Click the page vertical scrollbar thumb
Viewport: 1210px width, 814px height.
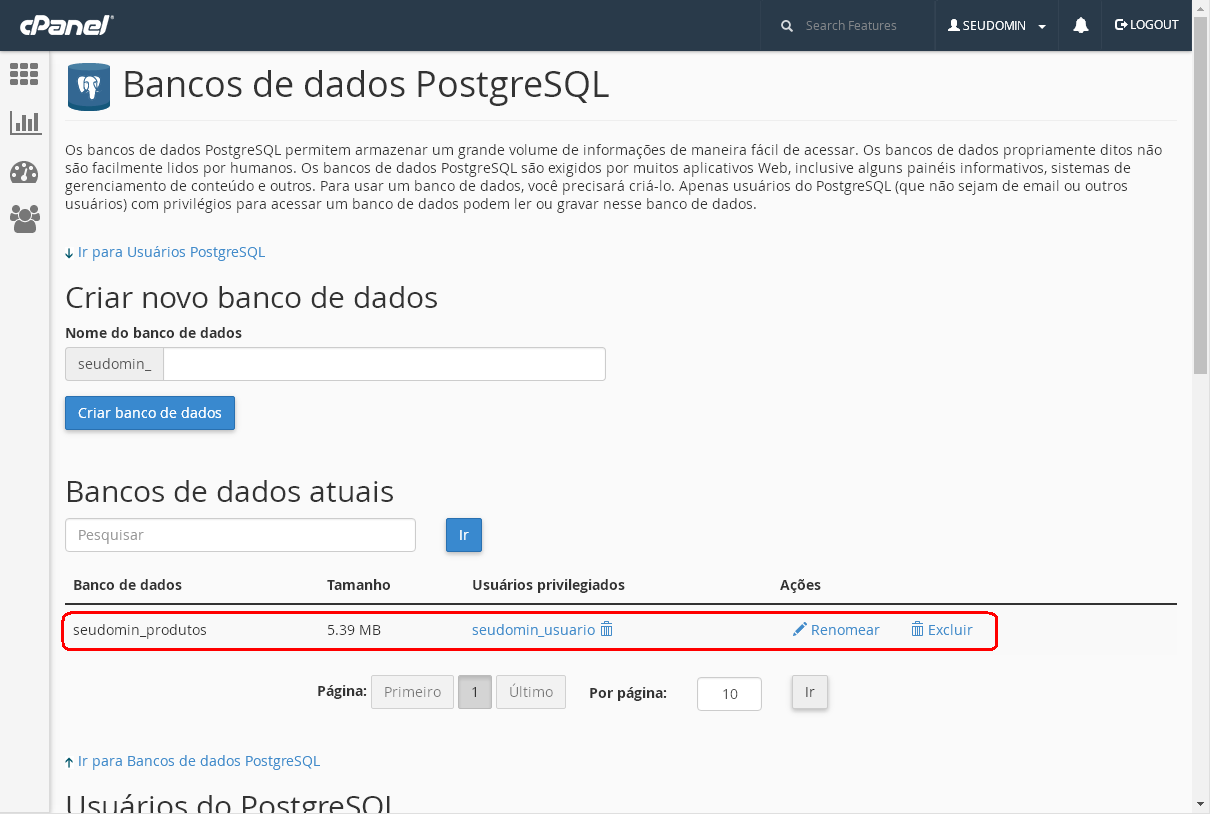coord(1201,196)
